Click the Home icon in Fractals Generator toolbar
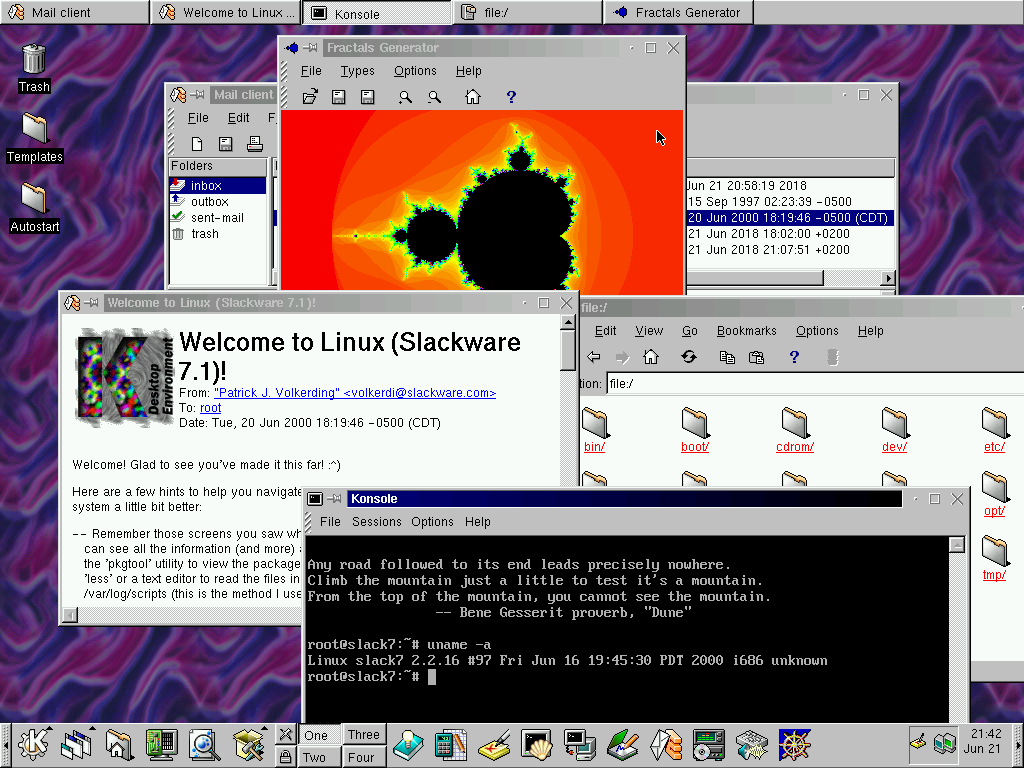This screenshot has height=768, width=1024. (472, 97)
